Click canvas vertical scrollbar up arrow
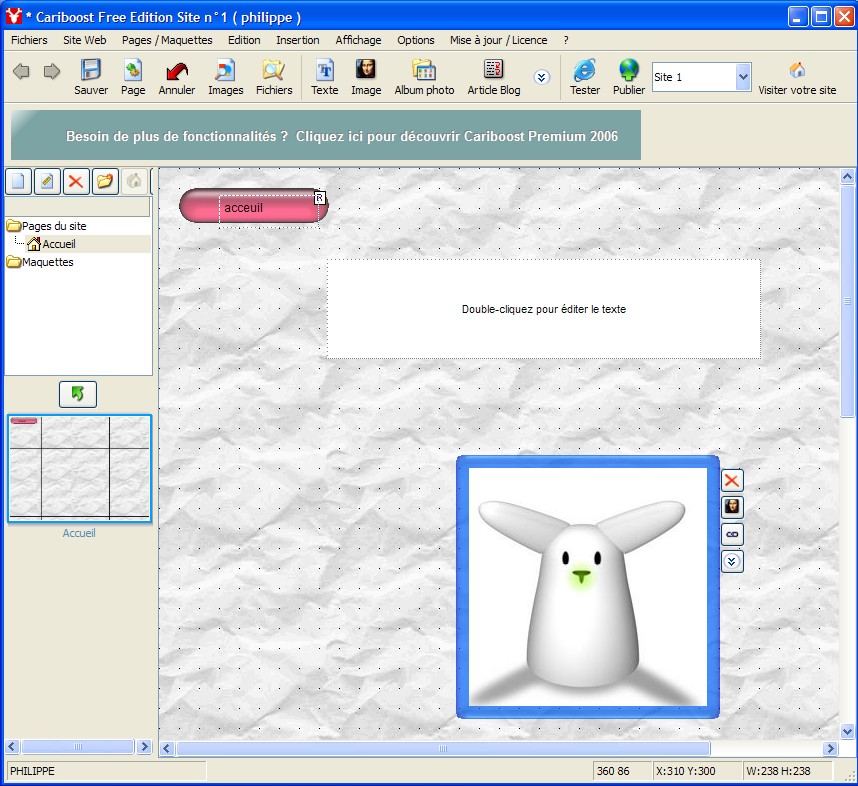The width and height of the screenshot is (858, 786). pos(847,176)
